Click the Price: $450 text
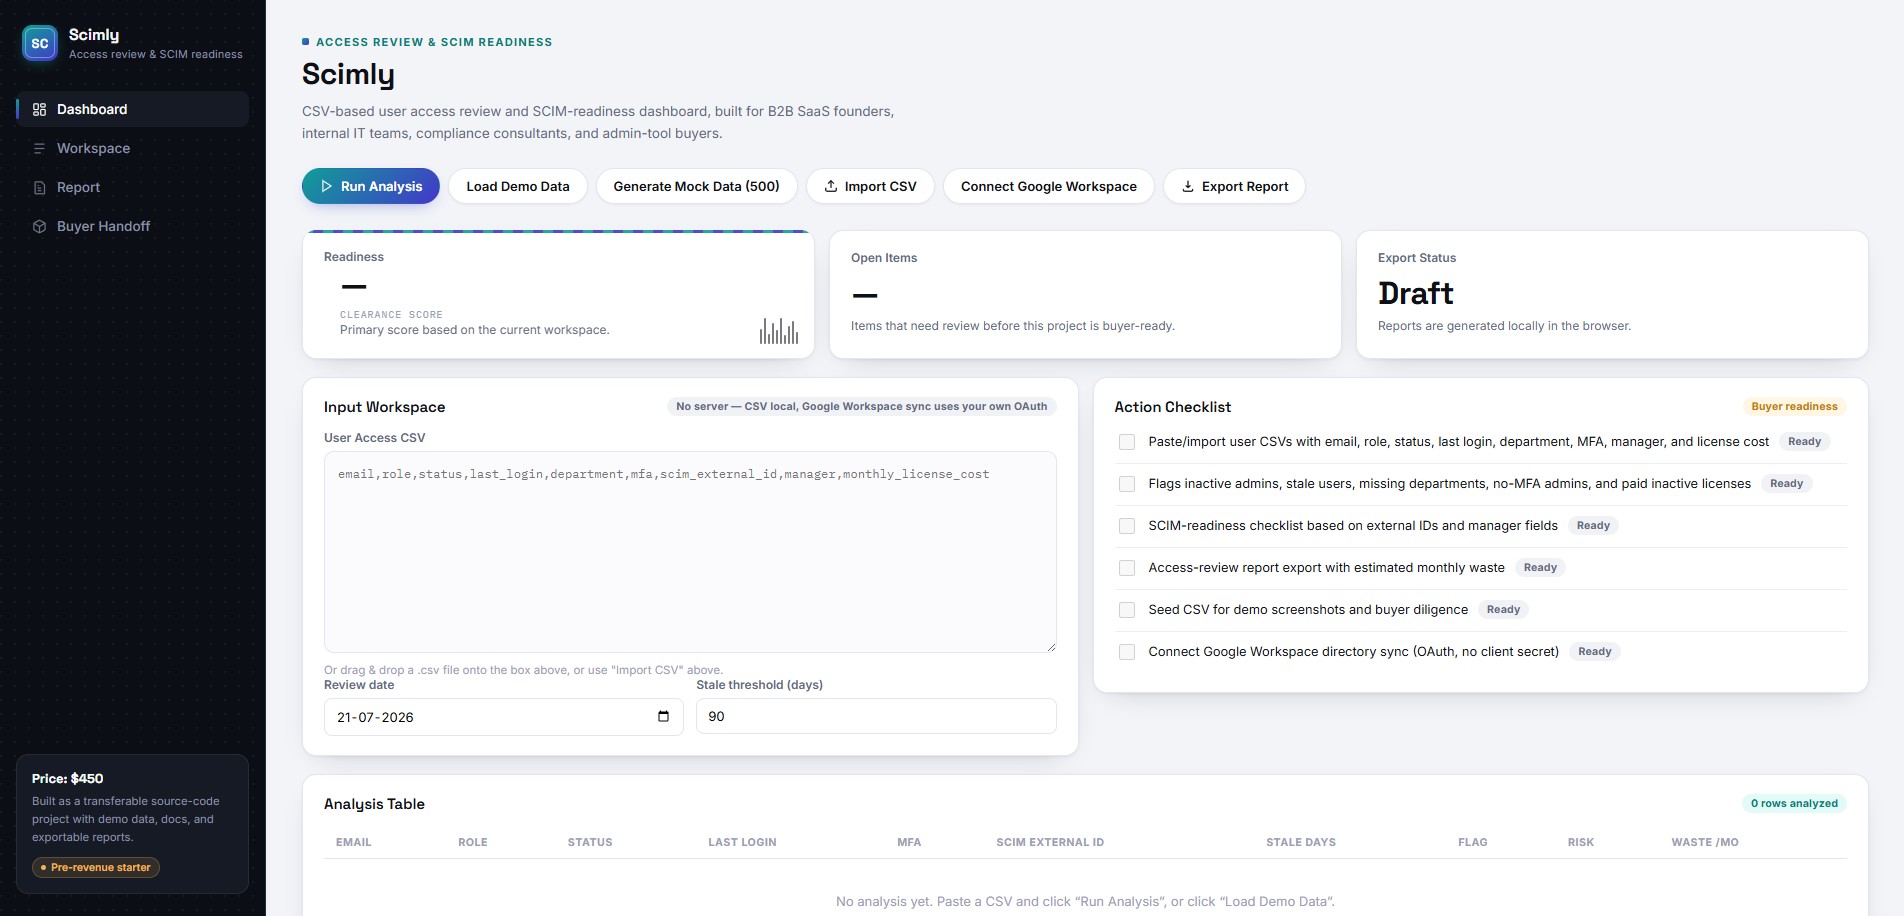1904x916 pixels. pos(67,778)
